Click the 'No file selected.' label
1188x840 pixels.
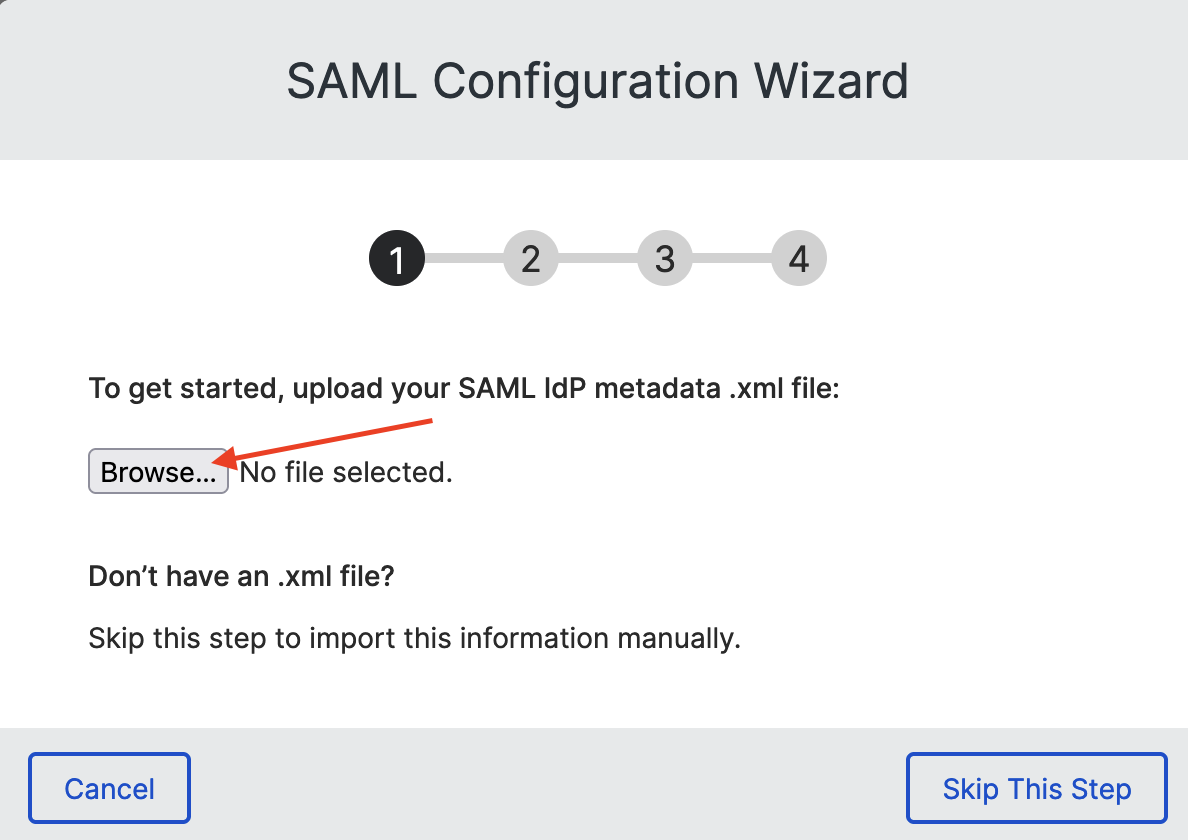point(346,472)
